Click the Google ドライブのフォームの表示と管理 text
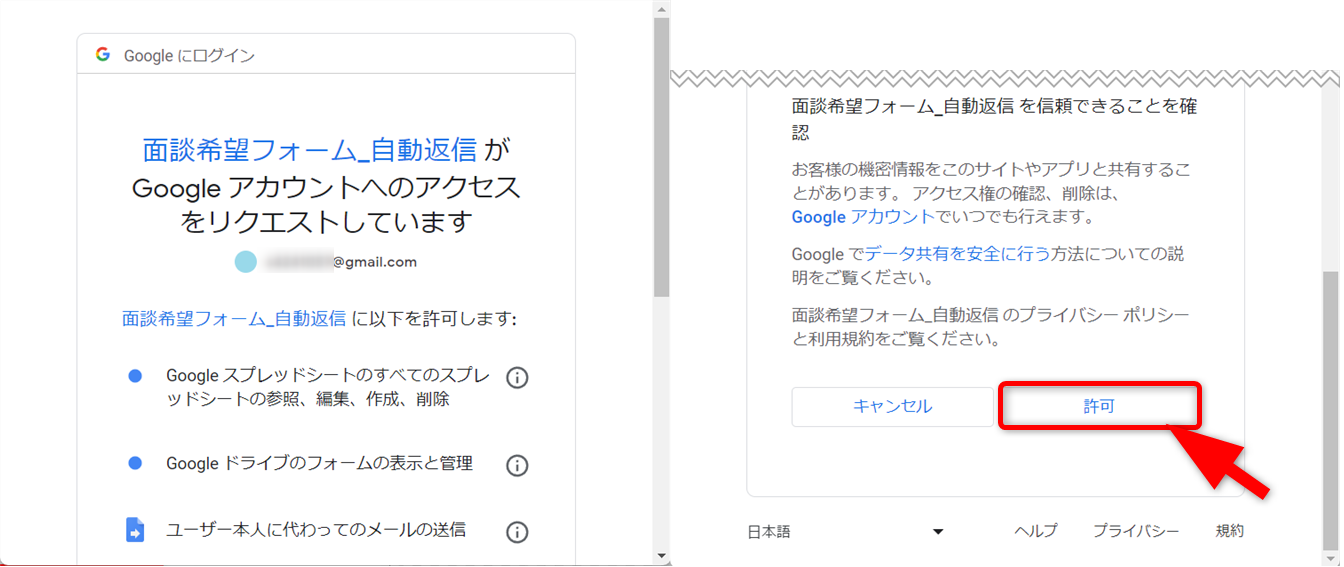 tap(319, 464)
